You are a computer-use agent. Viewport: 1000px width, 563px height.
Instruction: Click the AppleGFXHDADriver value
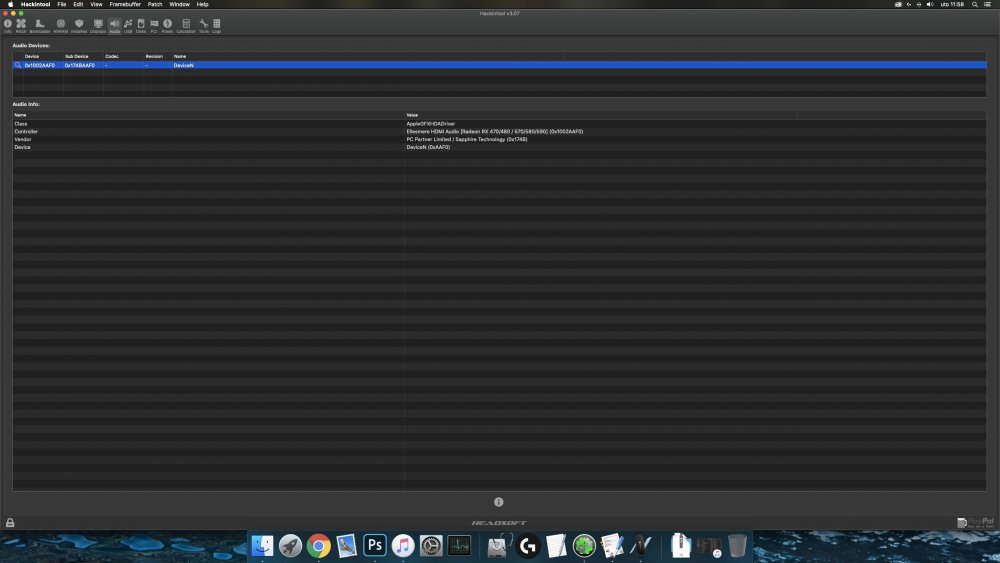coord(430,124)
